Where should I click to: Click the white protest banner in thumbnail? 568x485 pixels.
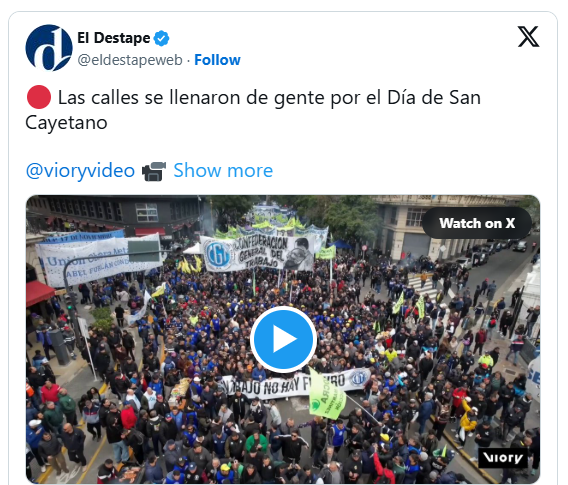[x=295, y=384]
